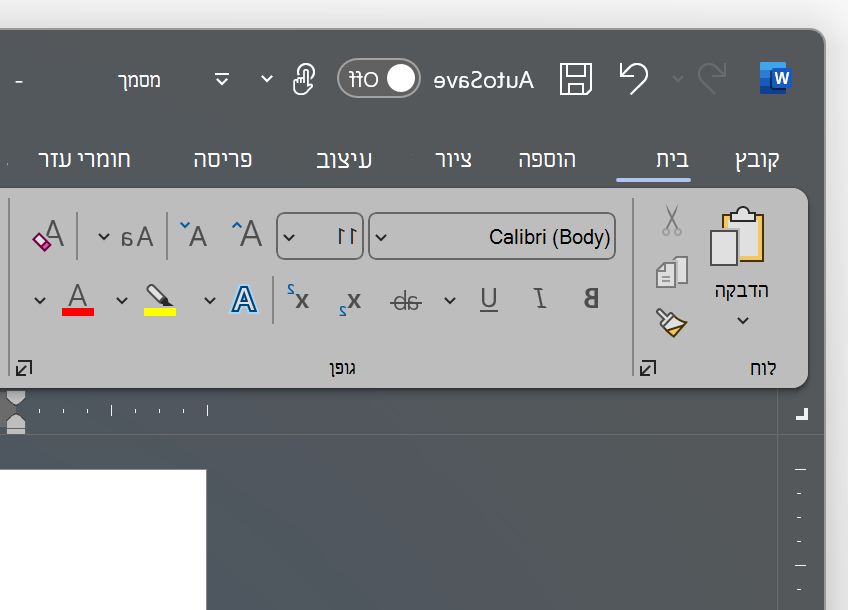
Task: Expand the font name dropdown arrow
Action: click(381, 237)
